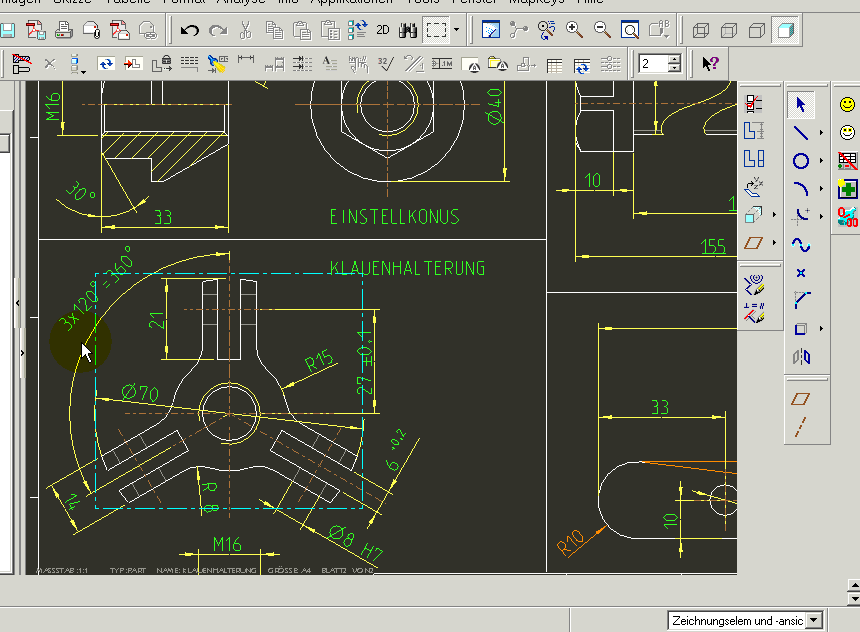The width and height of the screenshot is (860, 632).
Task: Click the move to sheet icon
Action: tap(133, 64)
